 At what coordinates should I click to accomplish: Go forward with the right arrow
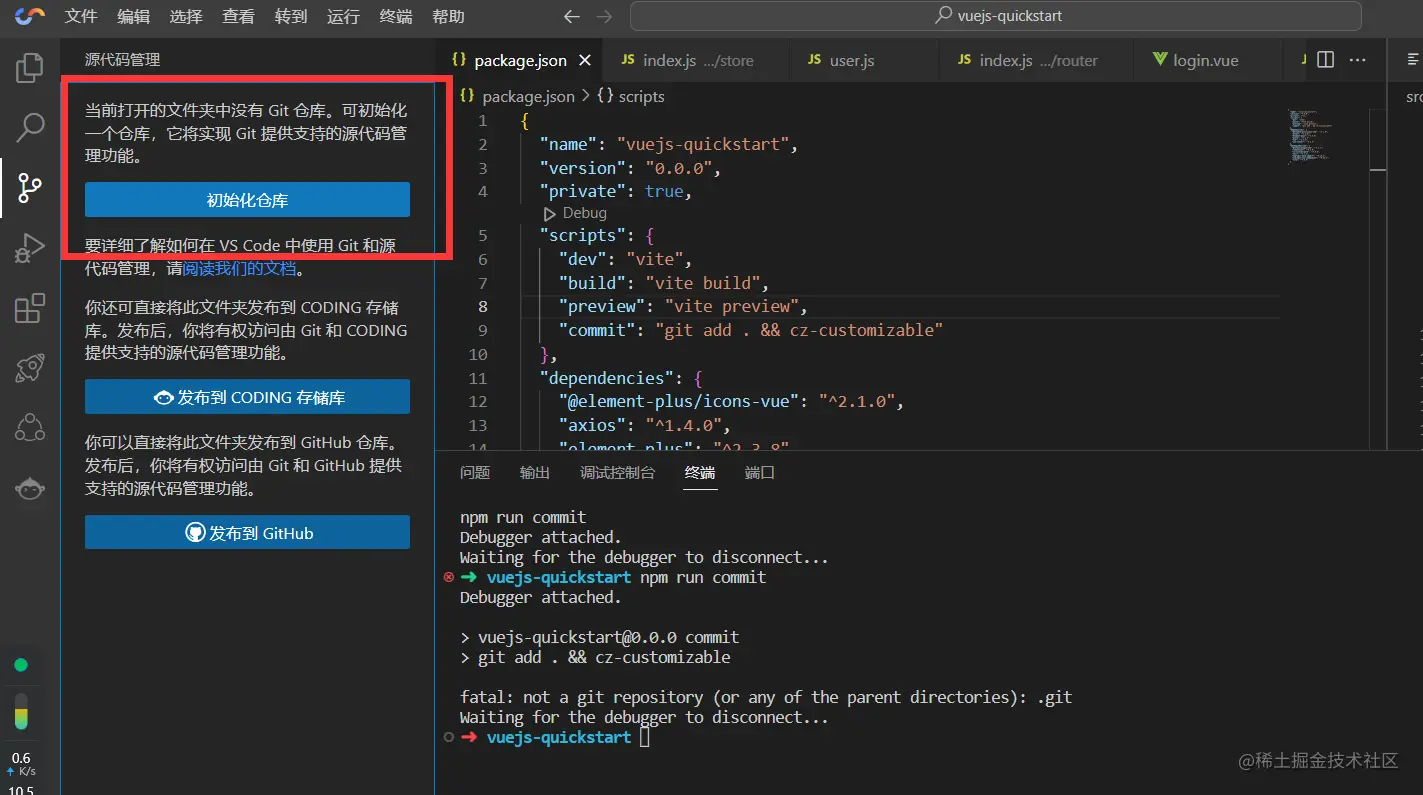[603, 16]
